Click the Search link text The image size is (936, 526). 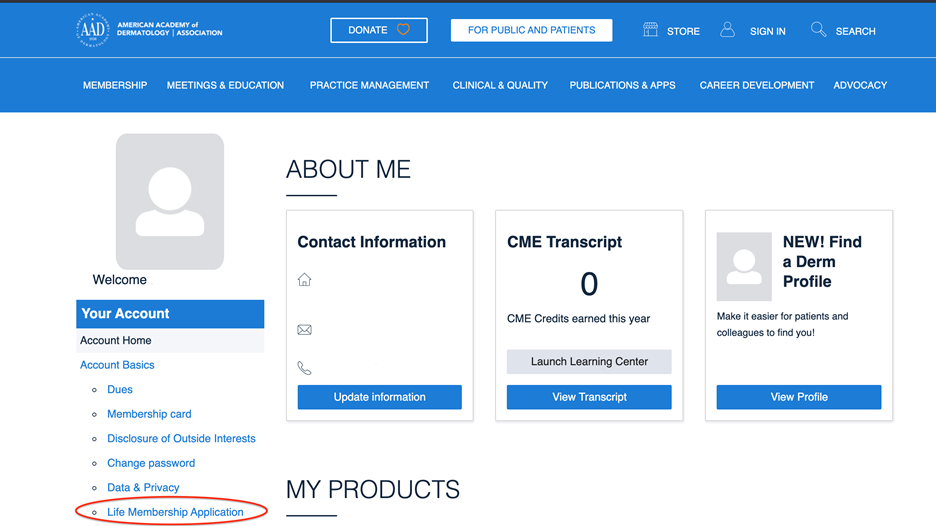(x=855, y=31)
